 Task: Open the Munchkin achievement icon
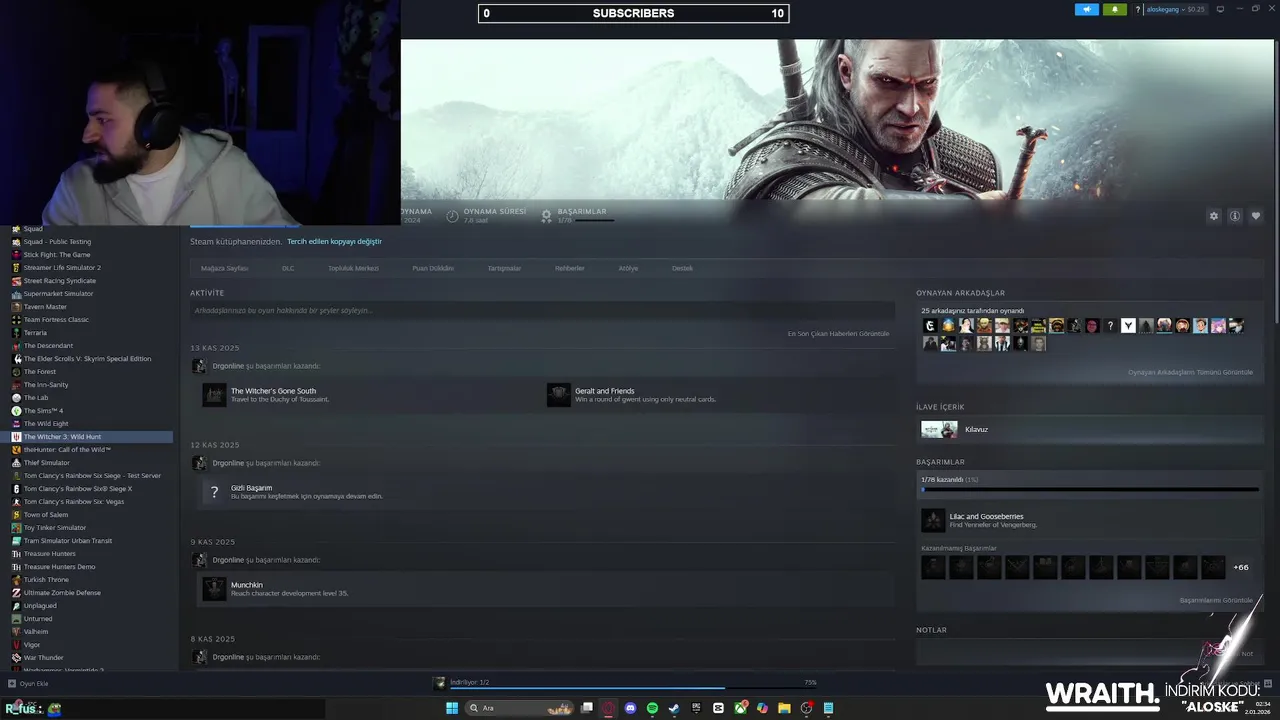pos(214,589)
